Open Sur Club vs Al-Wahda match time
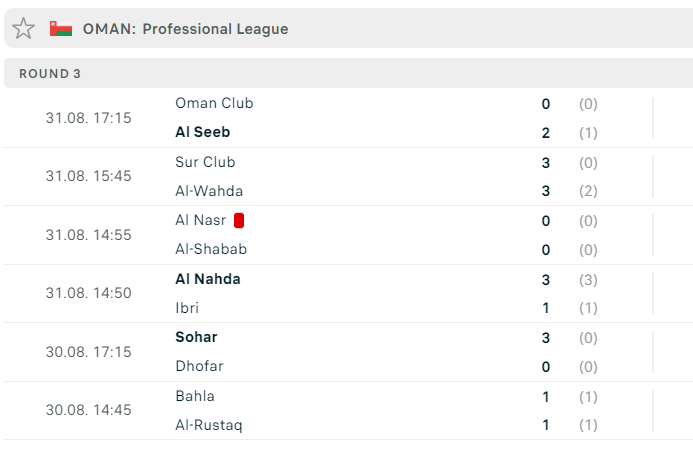The image size is (693, 450). [89, 176]
